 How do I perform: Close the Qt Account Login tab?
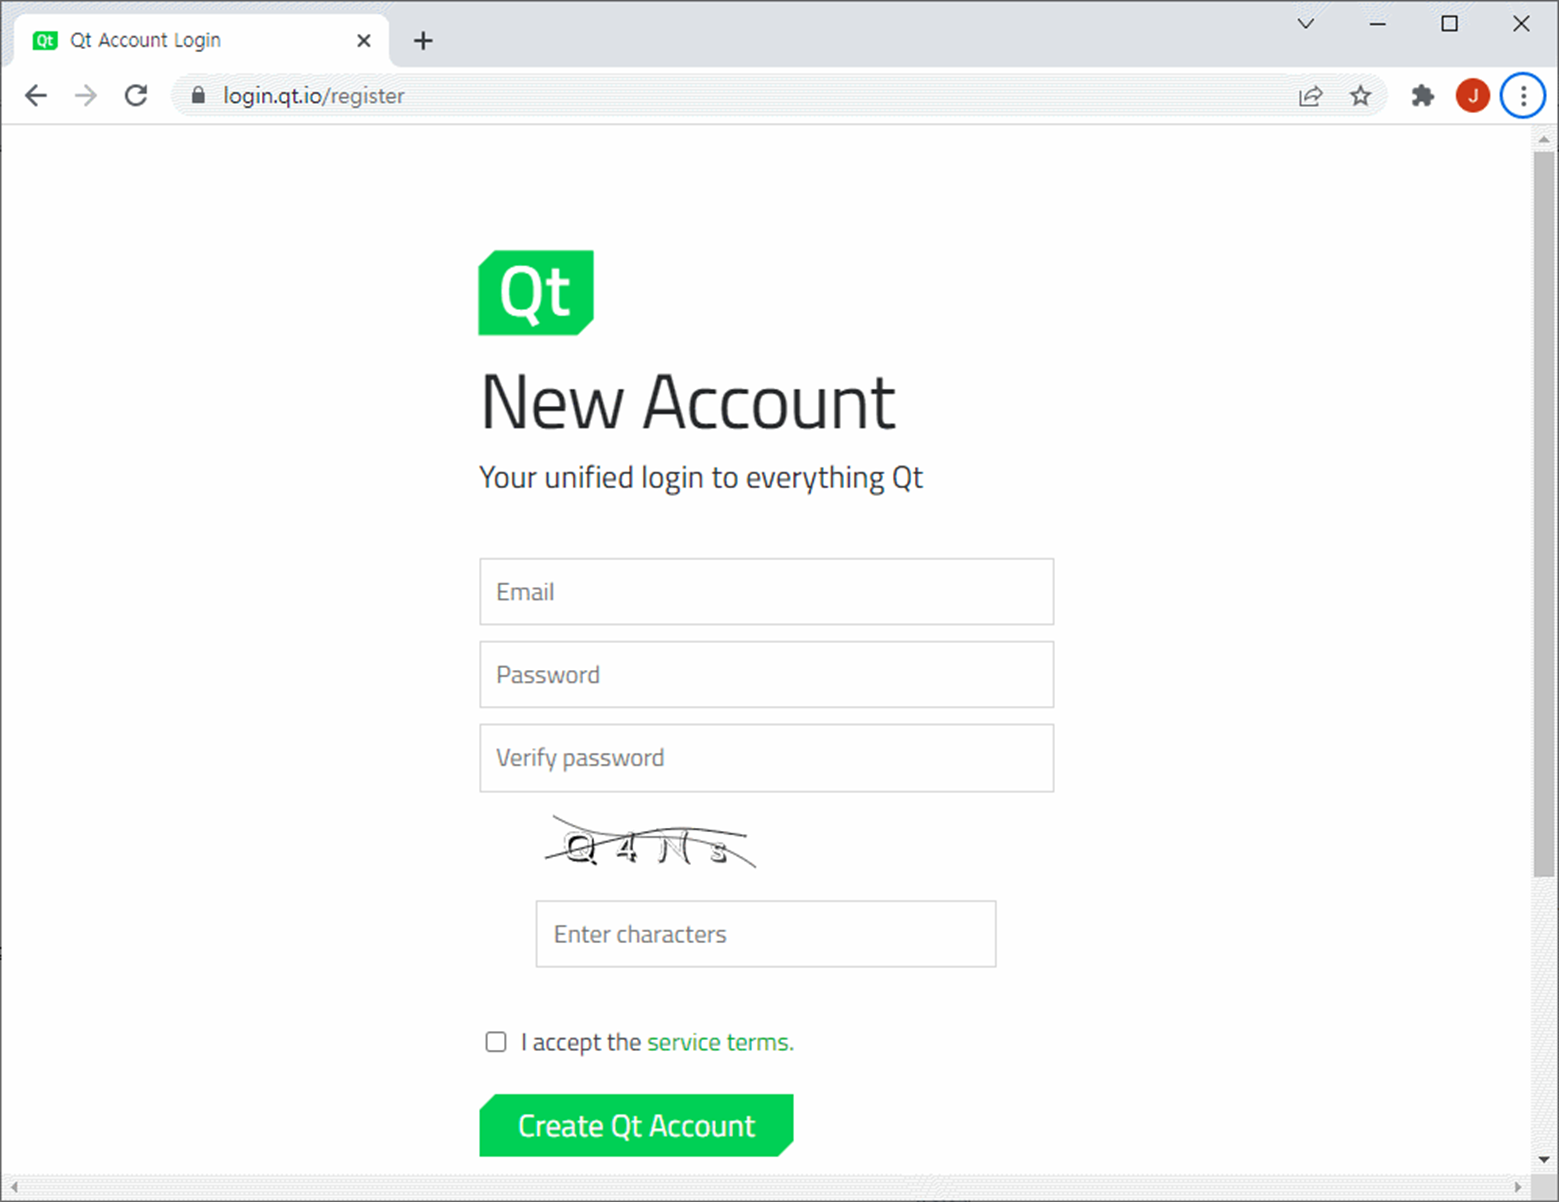pos(364,40)
